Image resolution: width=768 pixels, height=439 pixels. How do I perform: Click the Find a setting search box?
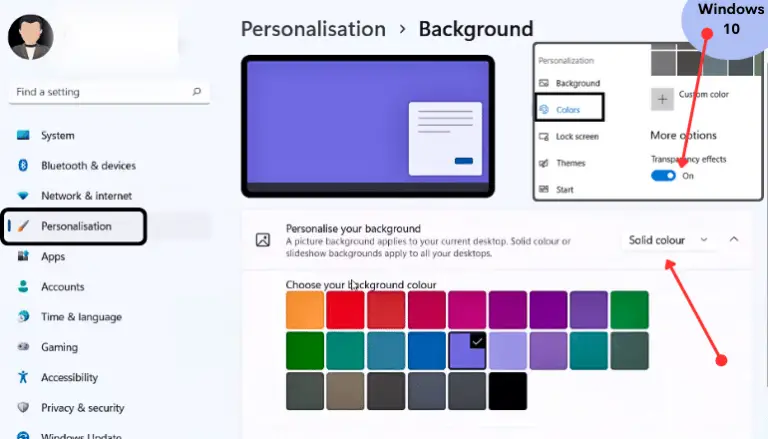coord(100,92)
